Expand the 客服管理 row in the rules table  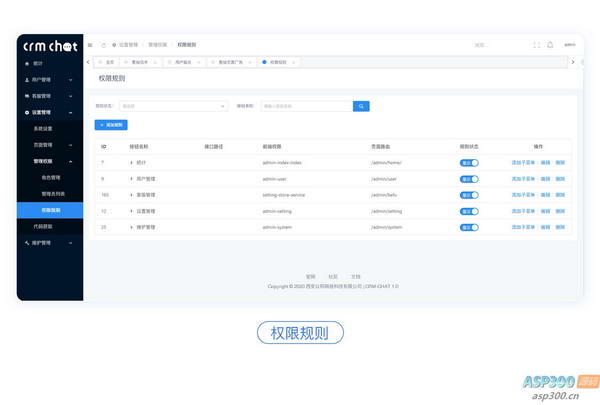131,195
